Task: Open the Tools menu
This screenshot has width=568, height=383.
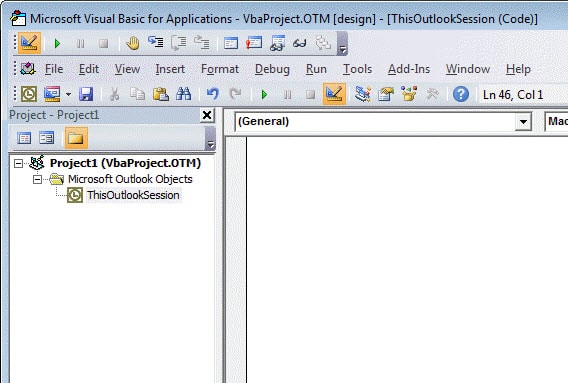Action: [x=358, y=69]
